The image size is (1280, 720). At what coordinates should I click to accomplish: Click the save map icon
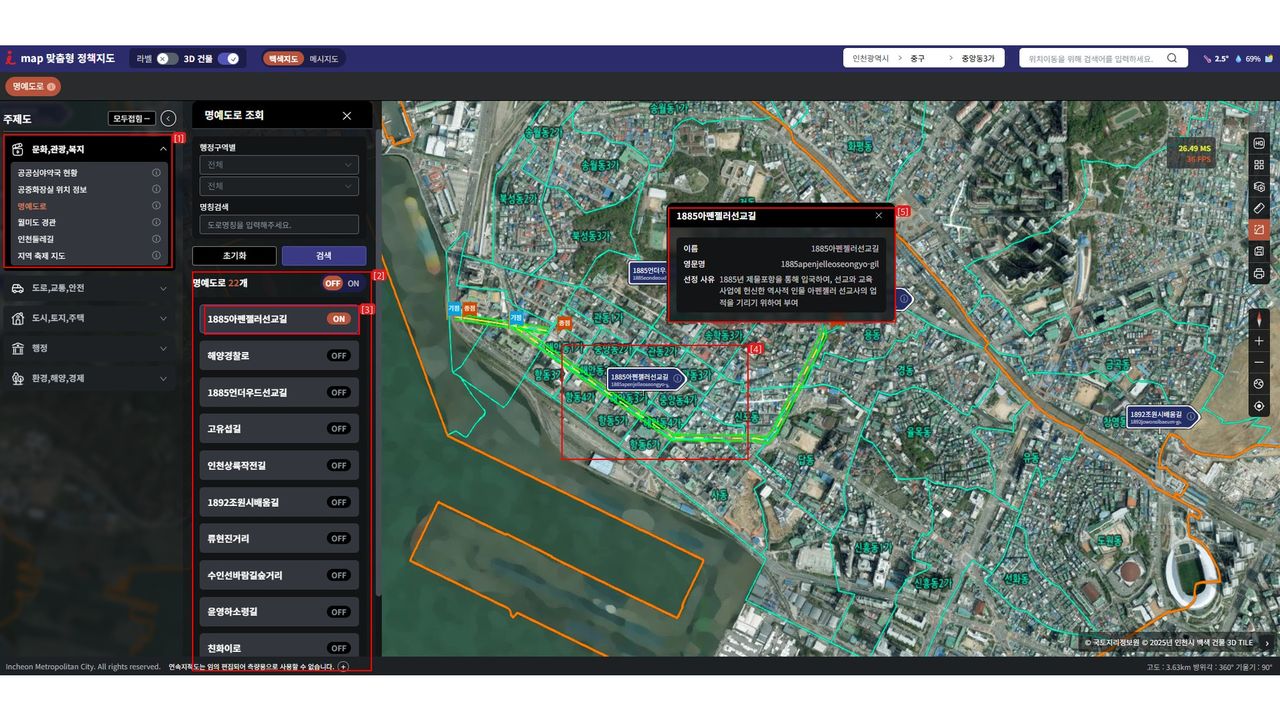pos(1259,251)
